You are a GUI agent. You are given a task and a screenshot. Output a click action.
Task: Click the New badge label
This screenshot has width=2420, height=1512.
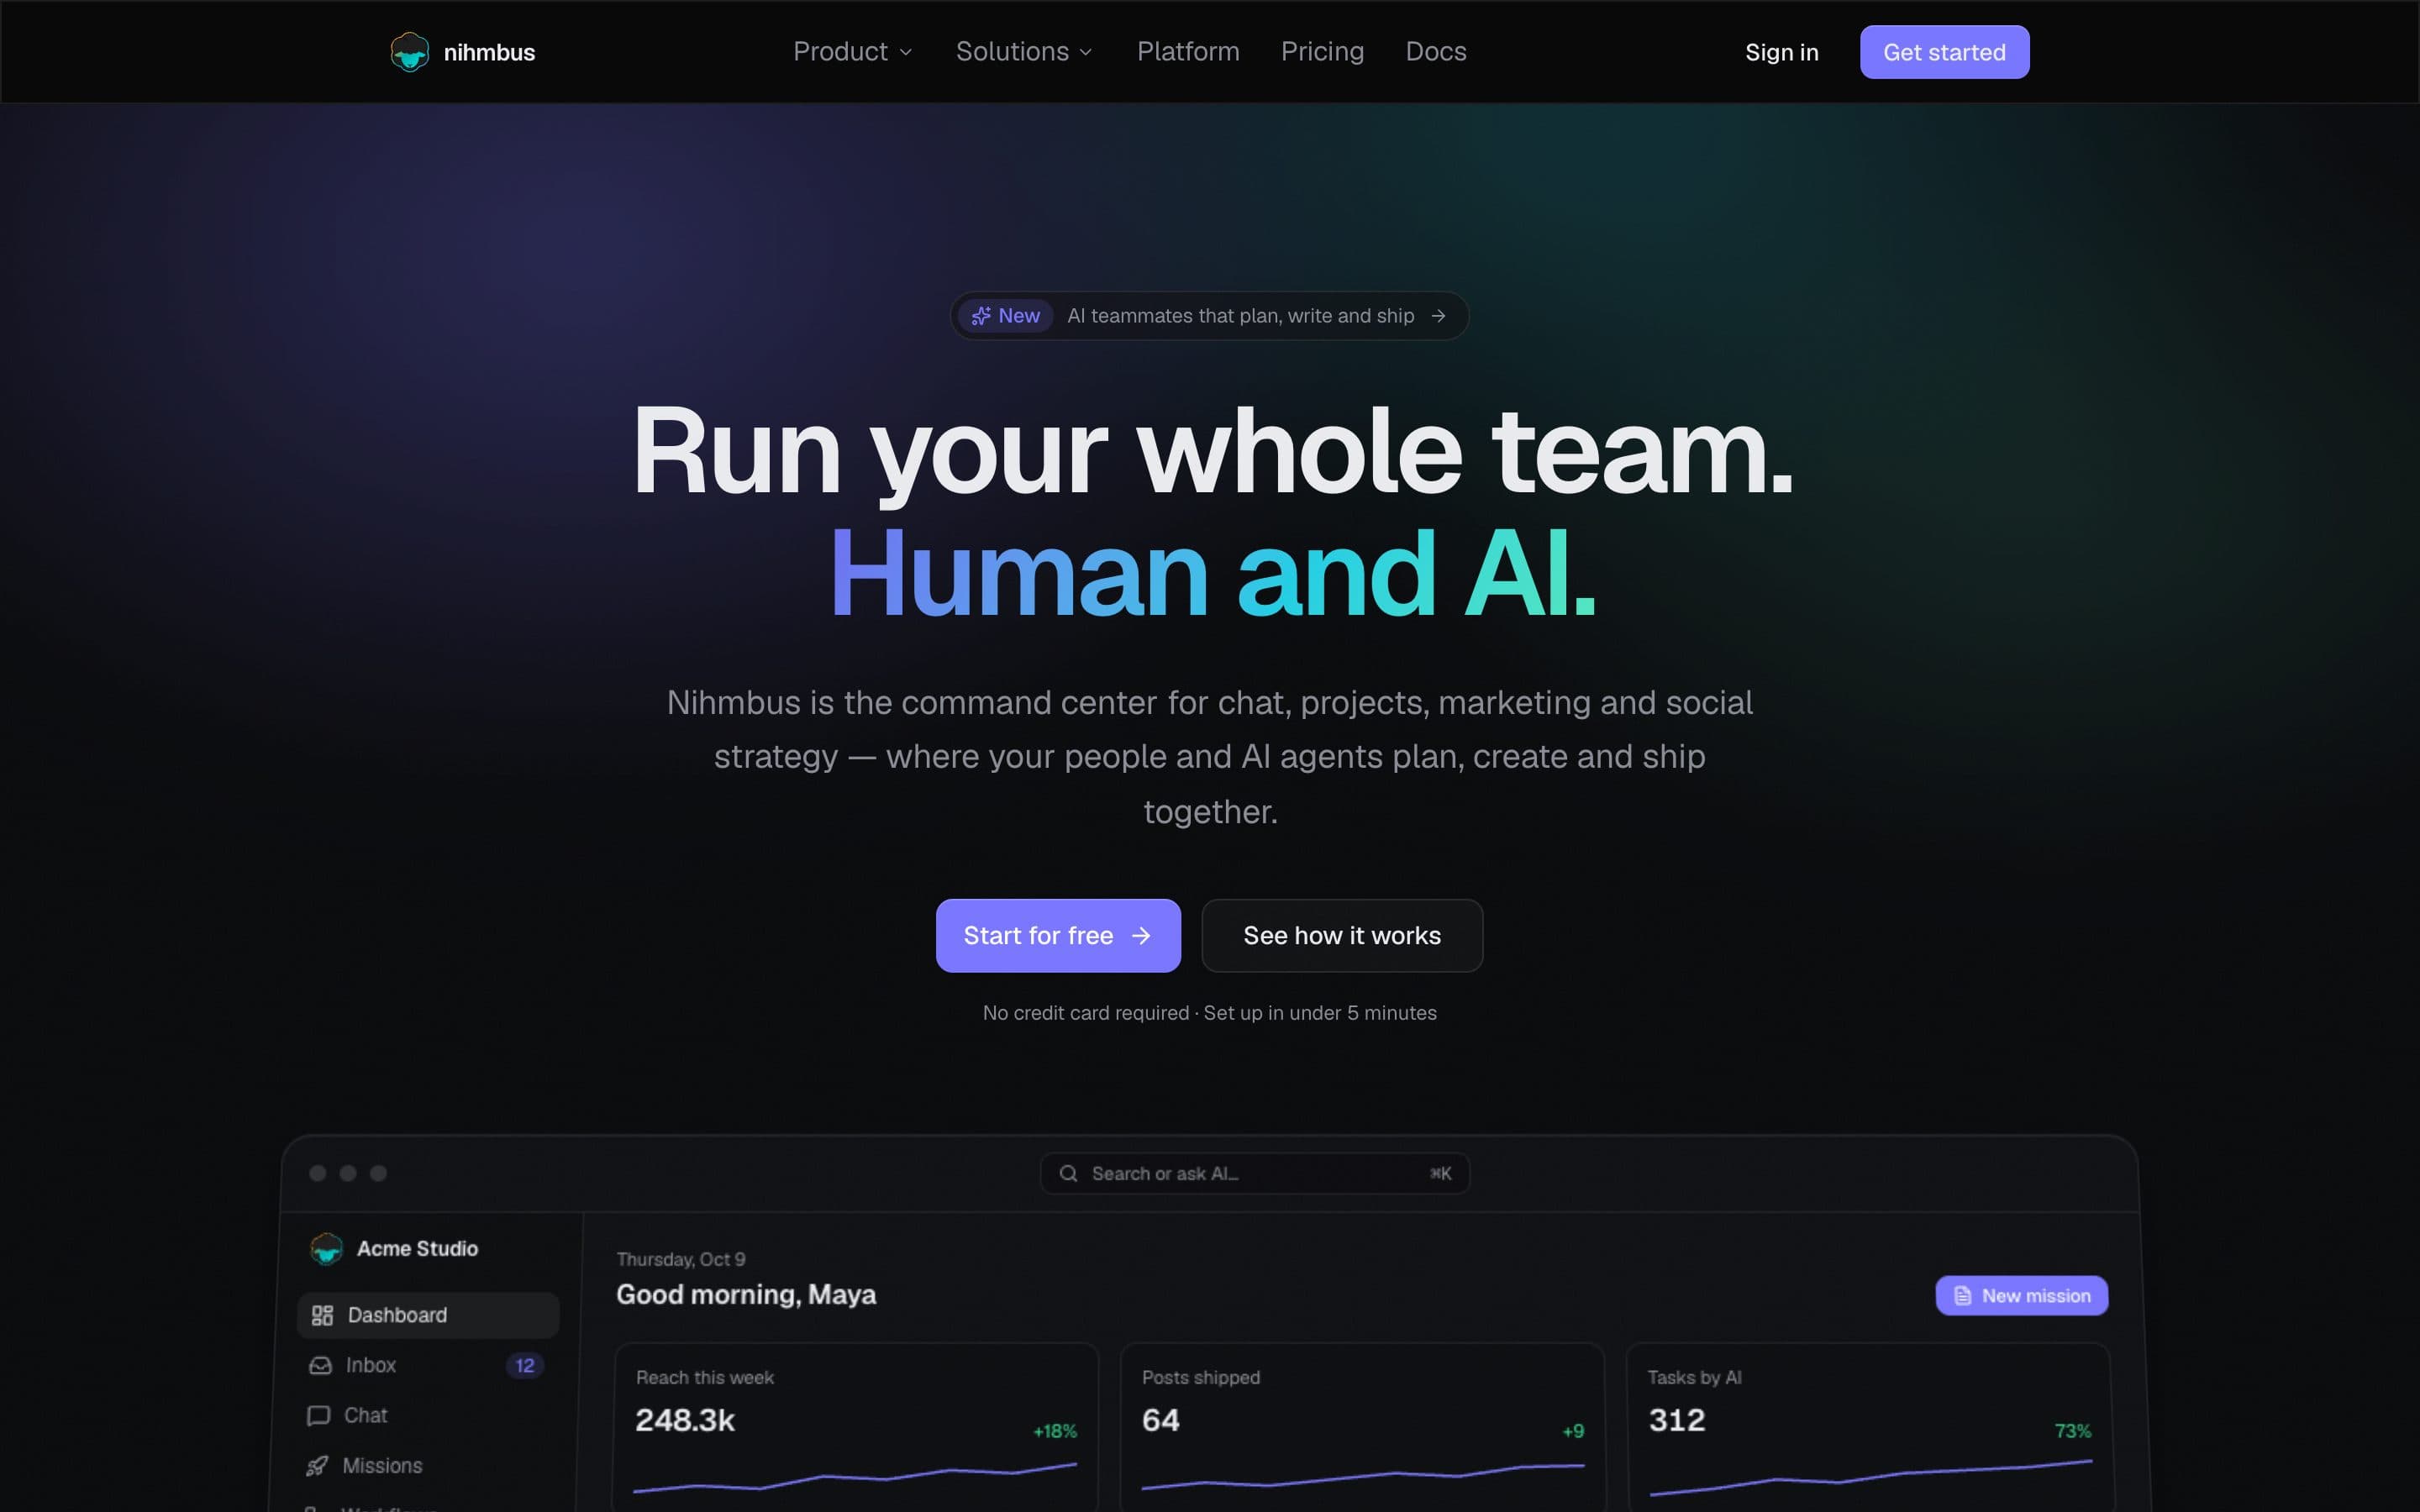pyautogui.click(x=1019, y=316)
